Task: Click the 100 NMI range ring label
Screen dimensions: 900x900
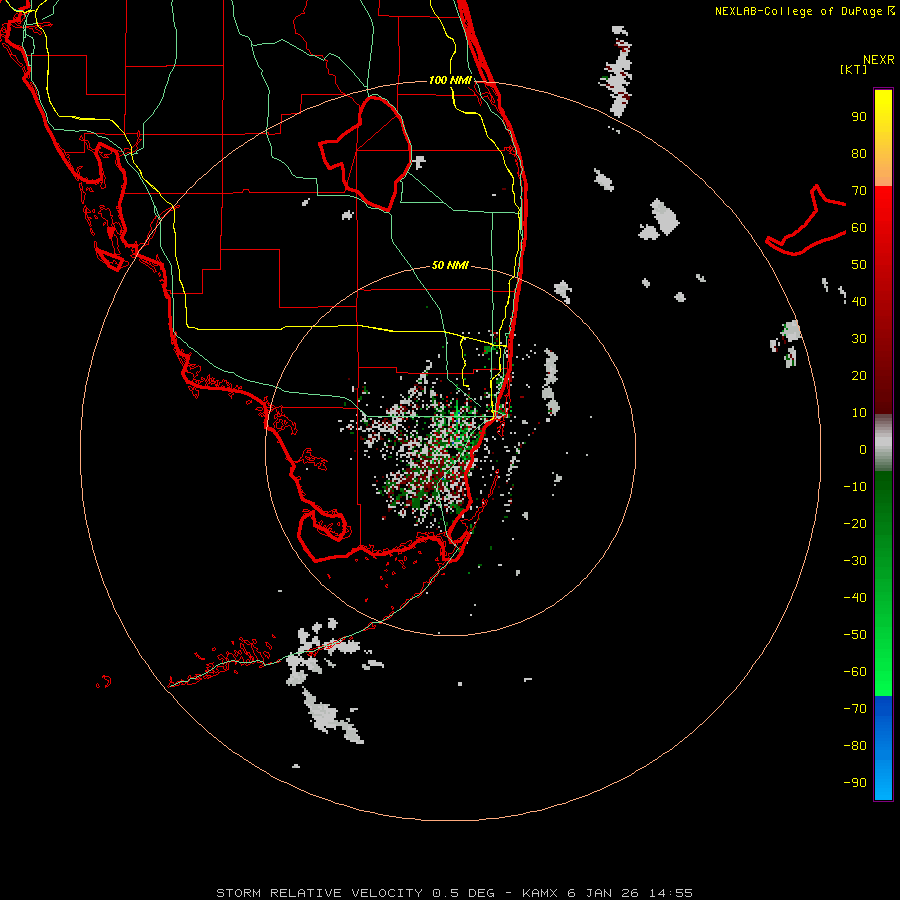Action: [450, 80]
